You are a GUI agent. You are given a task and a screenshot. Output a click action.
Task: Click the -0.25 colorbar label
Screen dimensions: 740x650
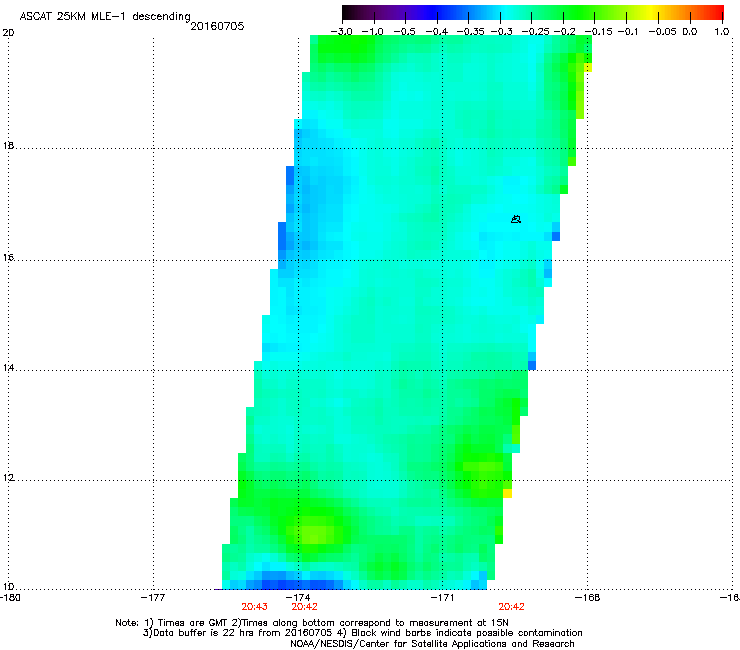535,32
